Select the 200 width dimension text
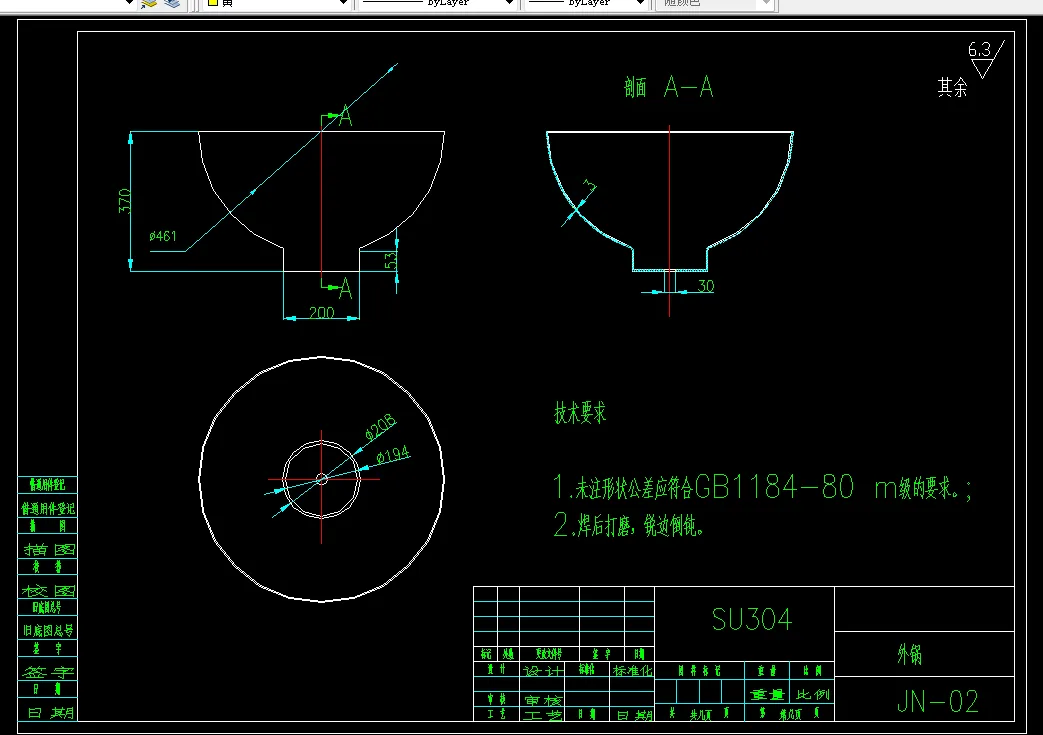This screenshot has height=735, width=1043. click(x=321, y=313)
